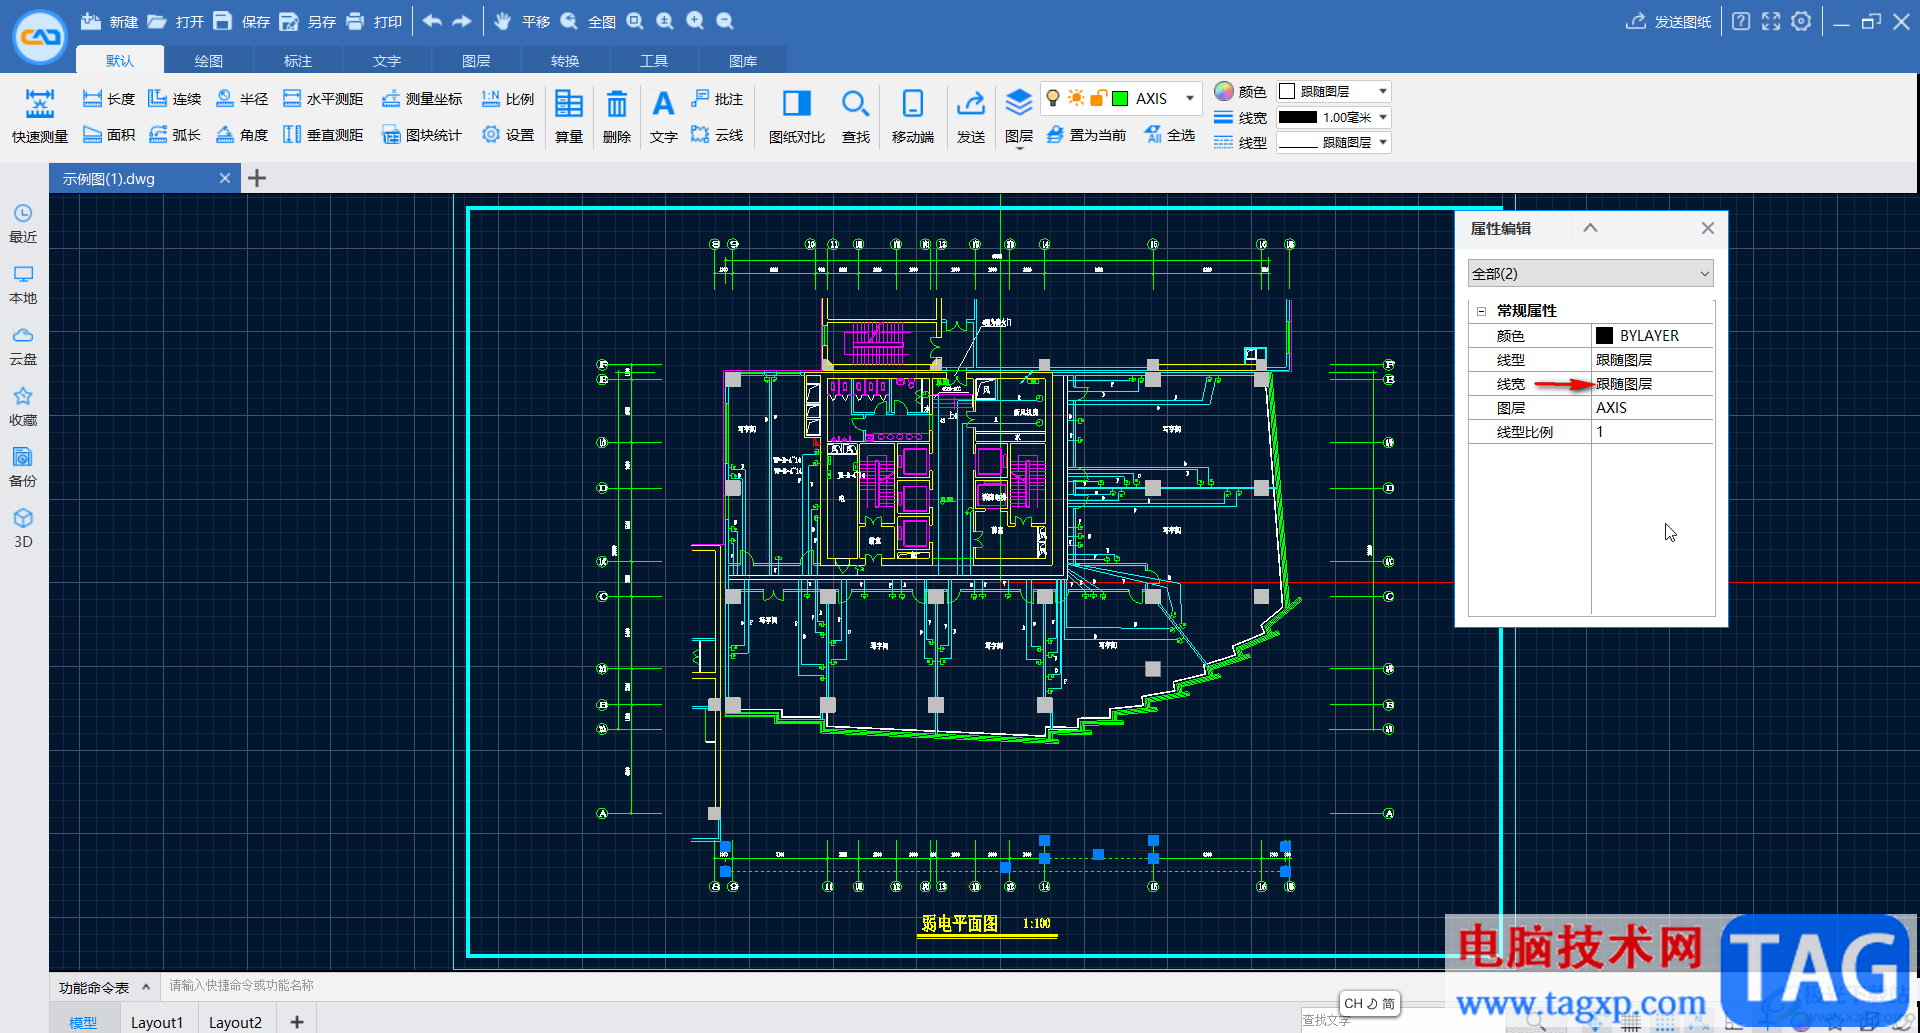Toggle the layer lock icon
Image resolution: width=1920 pixels, height=1033 pixels.
pyautogui.click(x=1098, y=98)
